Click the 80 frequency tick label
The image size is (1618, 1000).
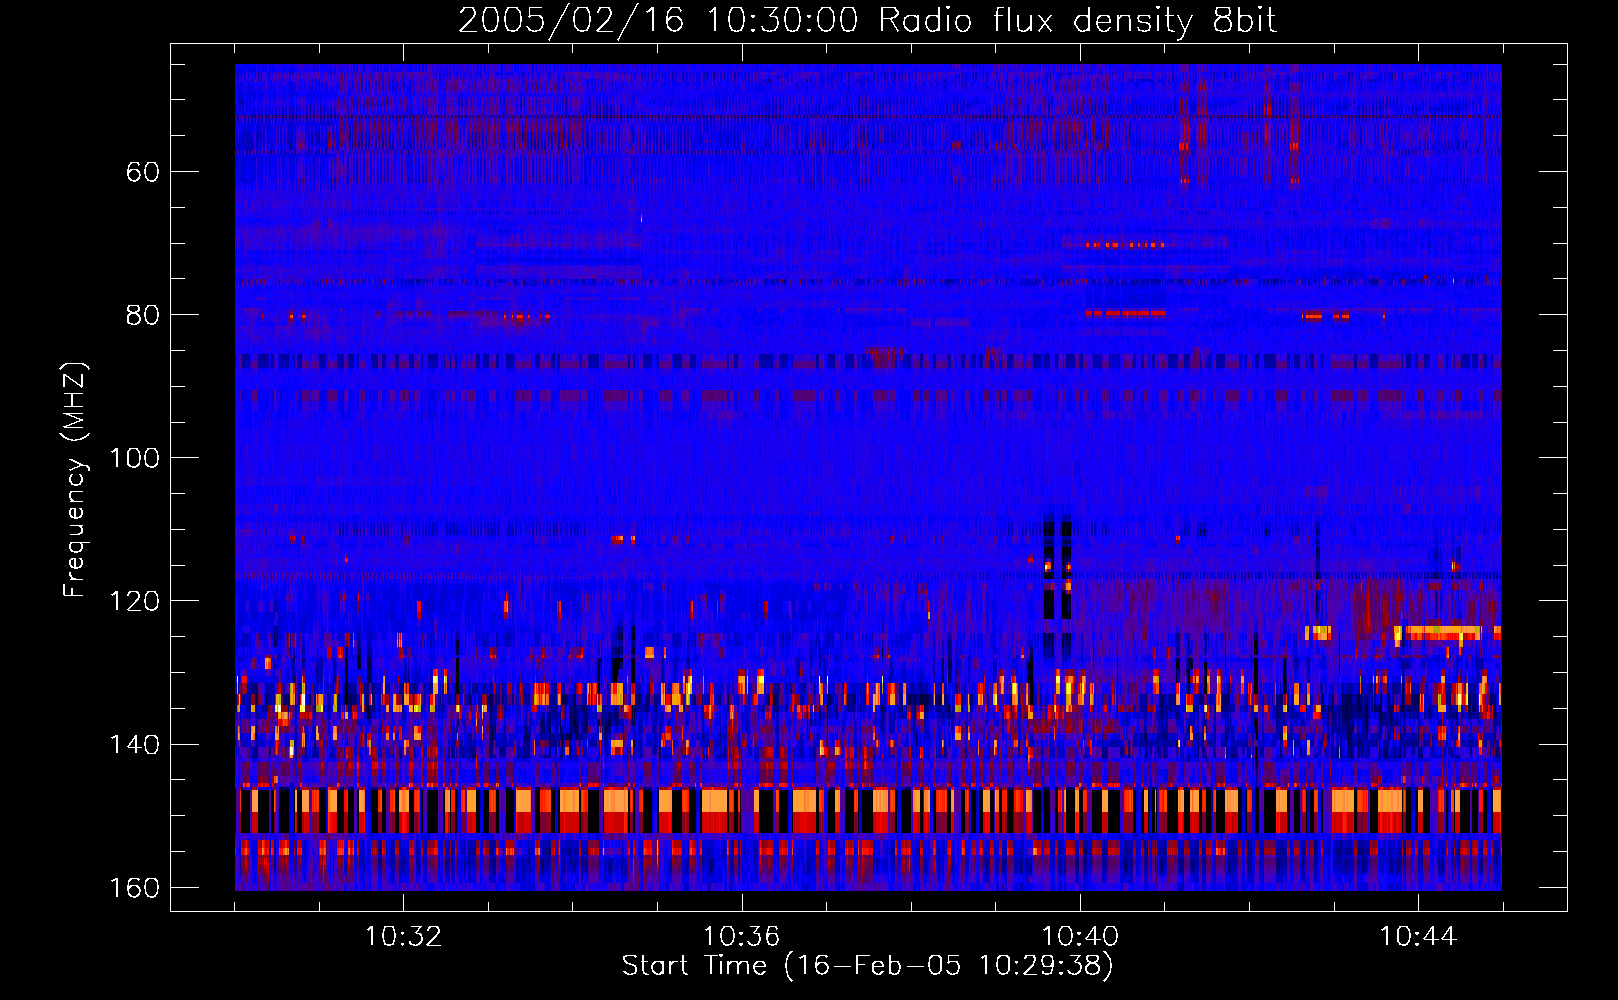click(143, 315)
